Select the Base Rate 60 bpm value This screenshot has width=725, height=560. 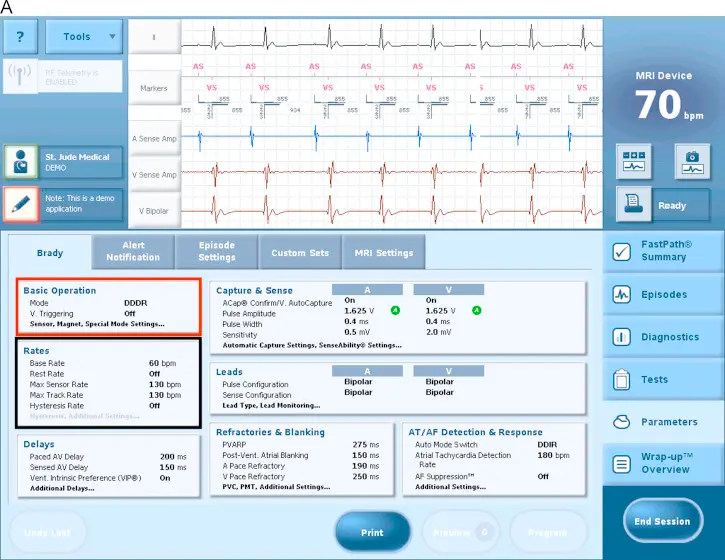(x=162, y=363)
